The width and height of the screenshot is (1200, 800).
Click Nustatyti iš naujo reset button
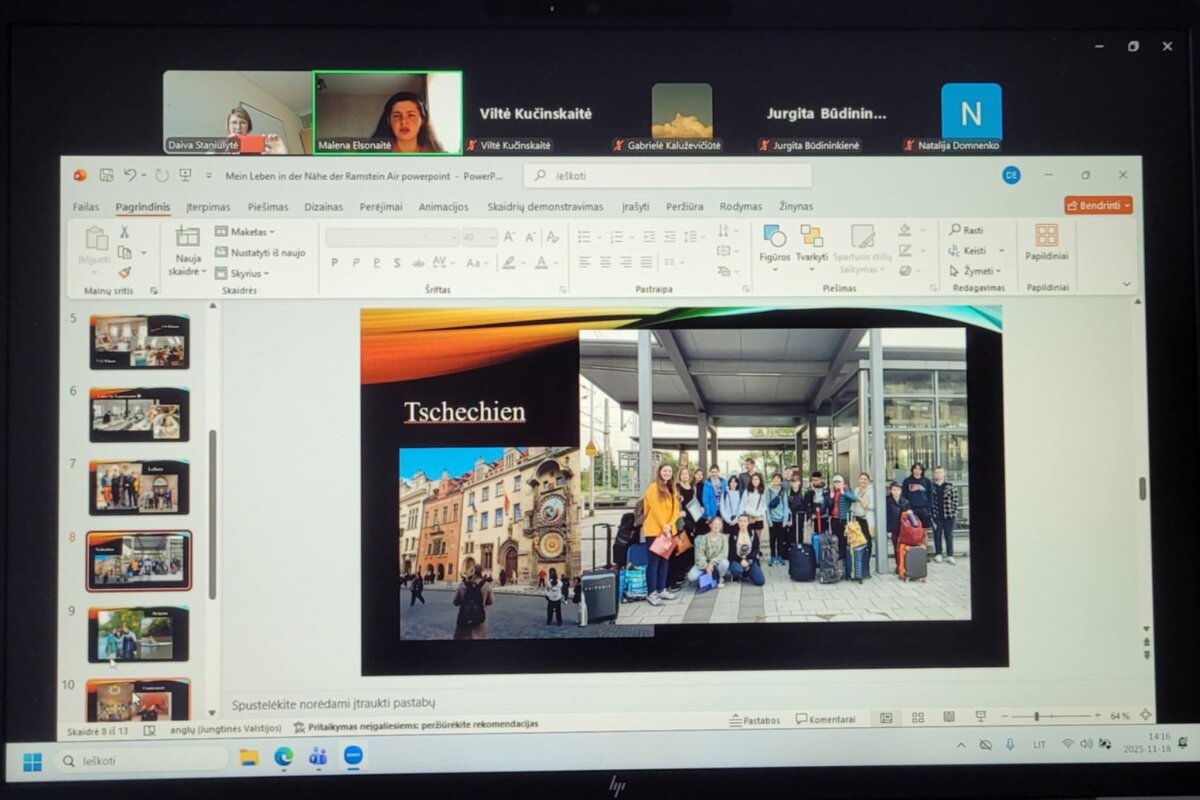pyautogui.click(x=260, y=253)
